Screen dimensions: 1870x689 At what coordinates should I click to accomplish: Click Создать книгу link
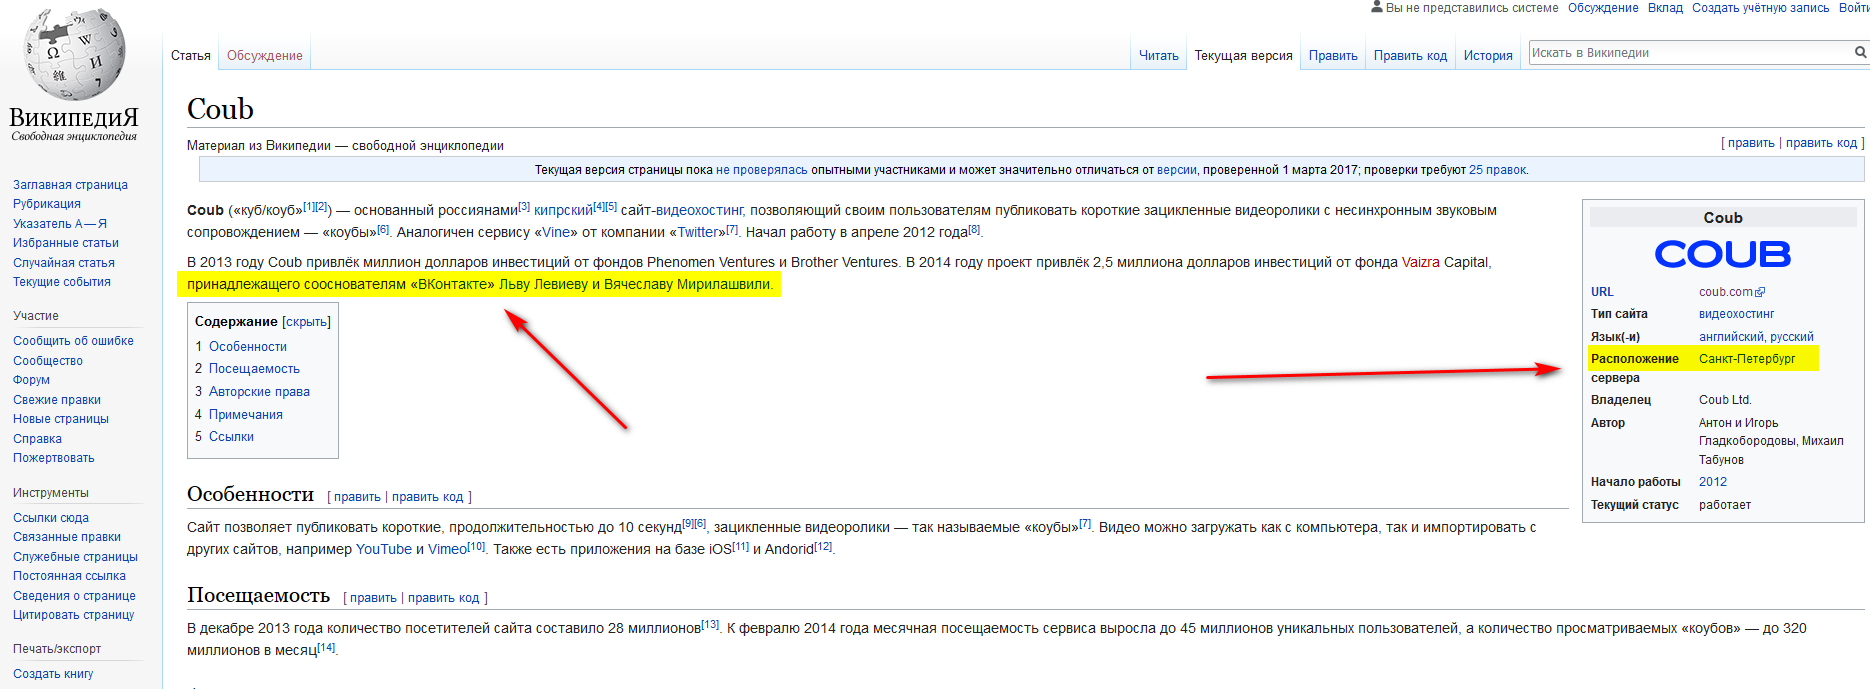point(53,674)
